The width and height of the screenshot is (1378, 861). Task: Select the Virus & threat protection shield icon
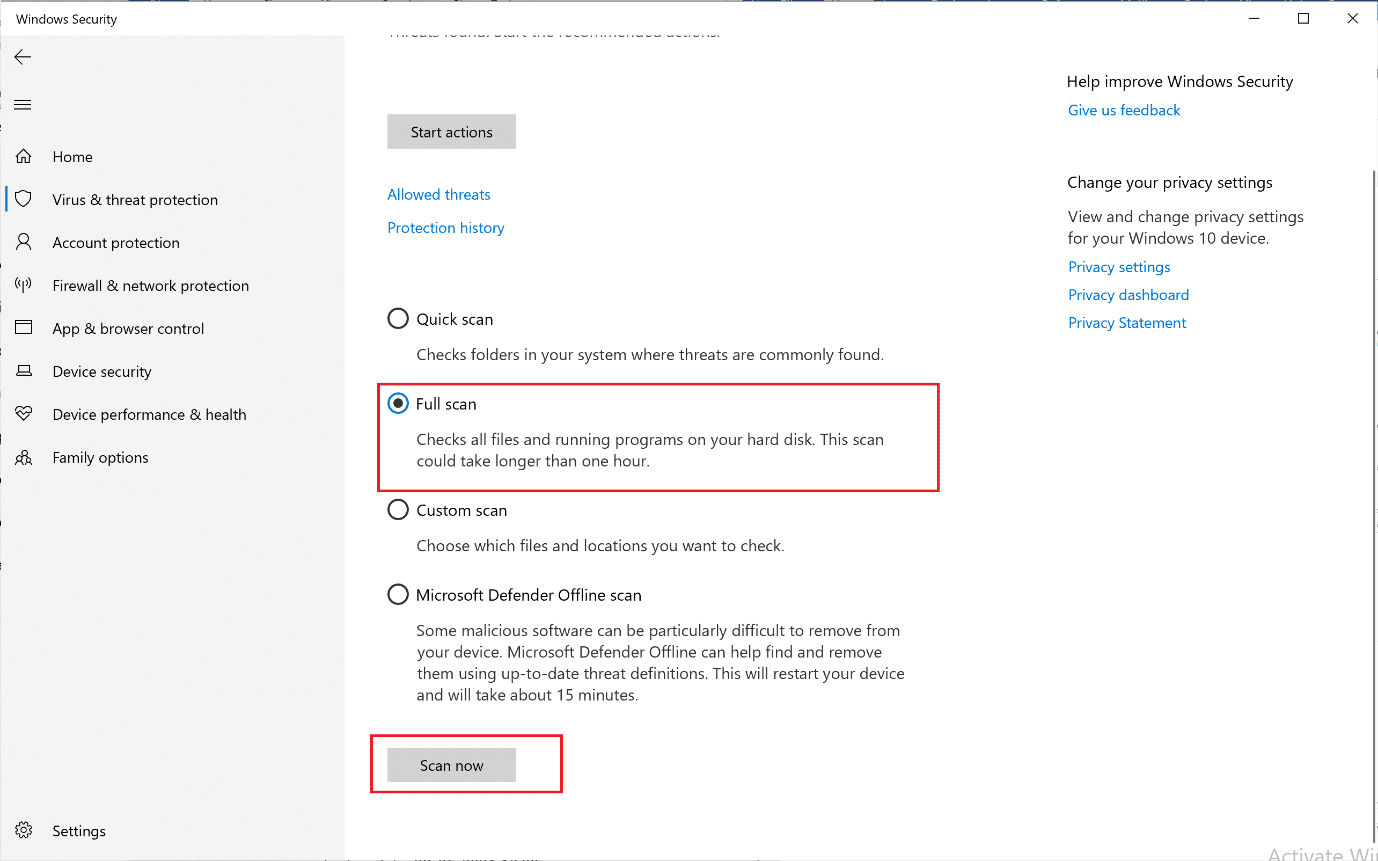coord(23,199)
